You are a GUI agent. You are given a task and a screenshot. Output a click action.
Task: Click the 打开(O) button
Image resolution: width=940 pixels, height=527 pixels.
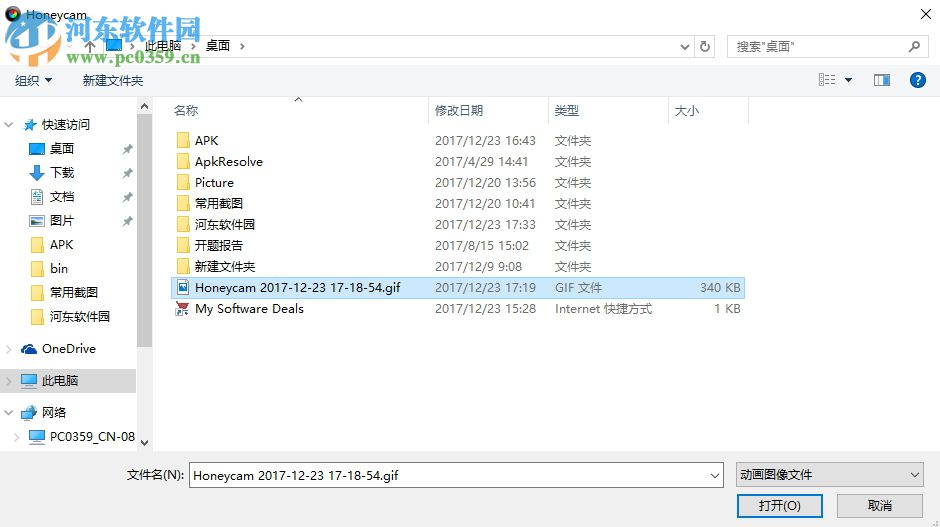click(x=779, y=505)
